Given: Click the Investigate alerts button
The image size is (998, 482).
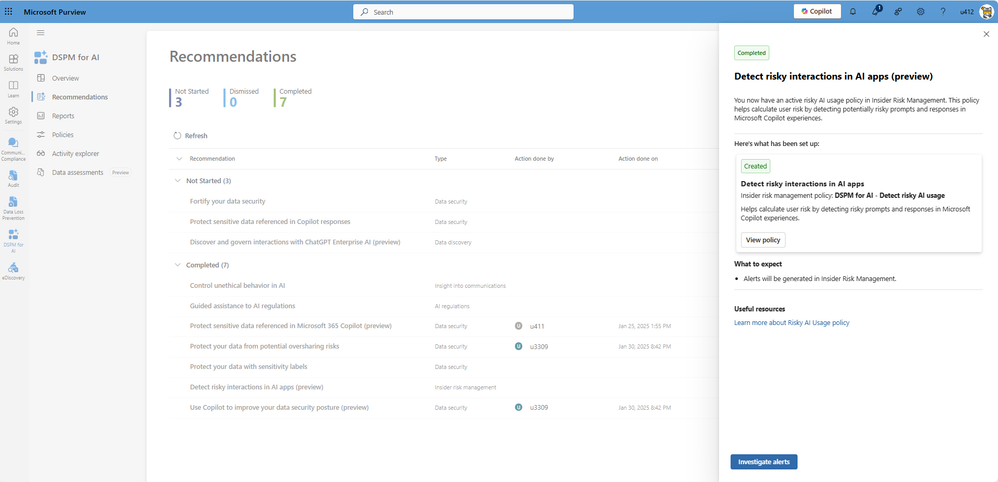Looking at the screenshot, I should click(x=764, y=462).
